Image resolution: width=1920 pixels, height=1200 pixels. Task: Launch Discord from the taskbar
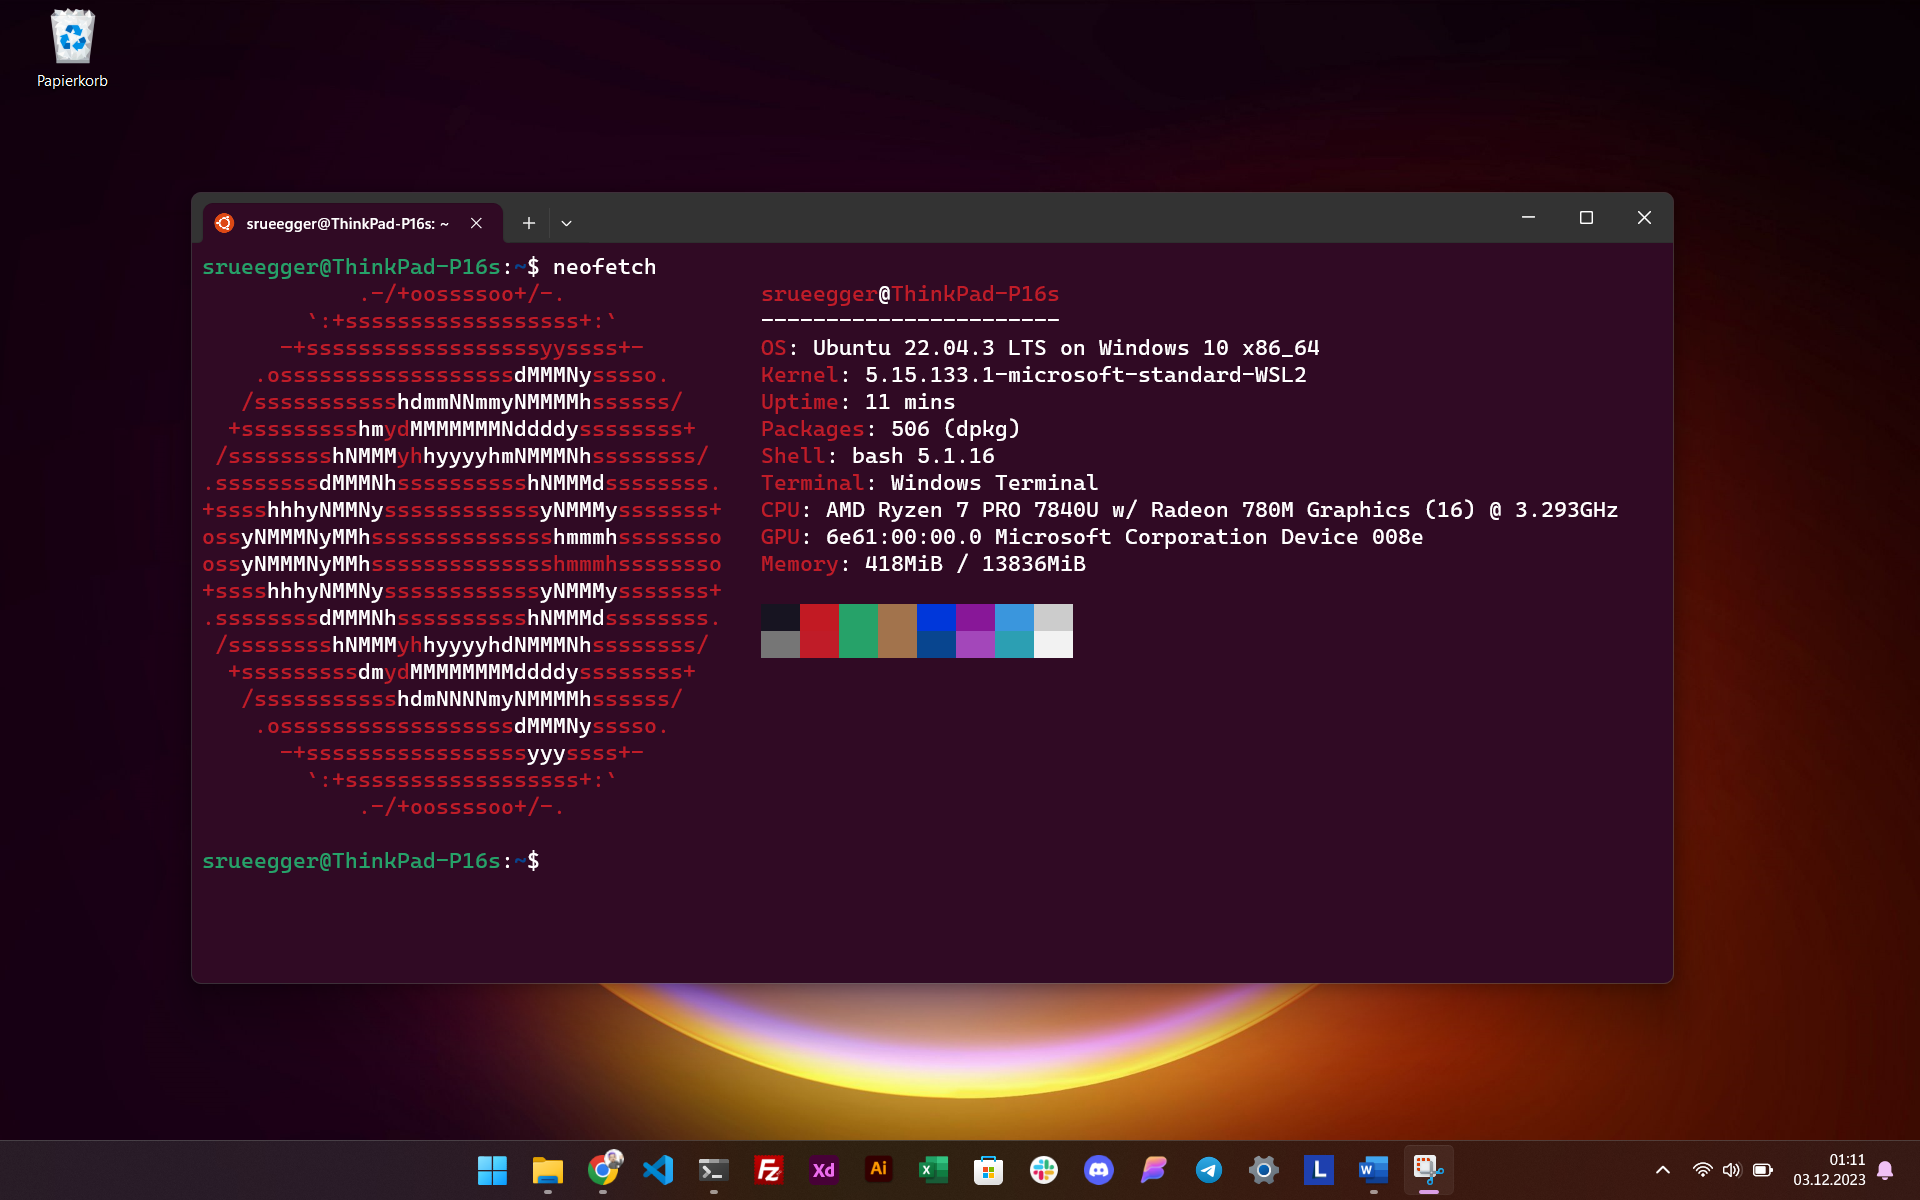1099,1170
